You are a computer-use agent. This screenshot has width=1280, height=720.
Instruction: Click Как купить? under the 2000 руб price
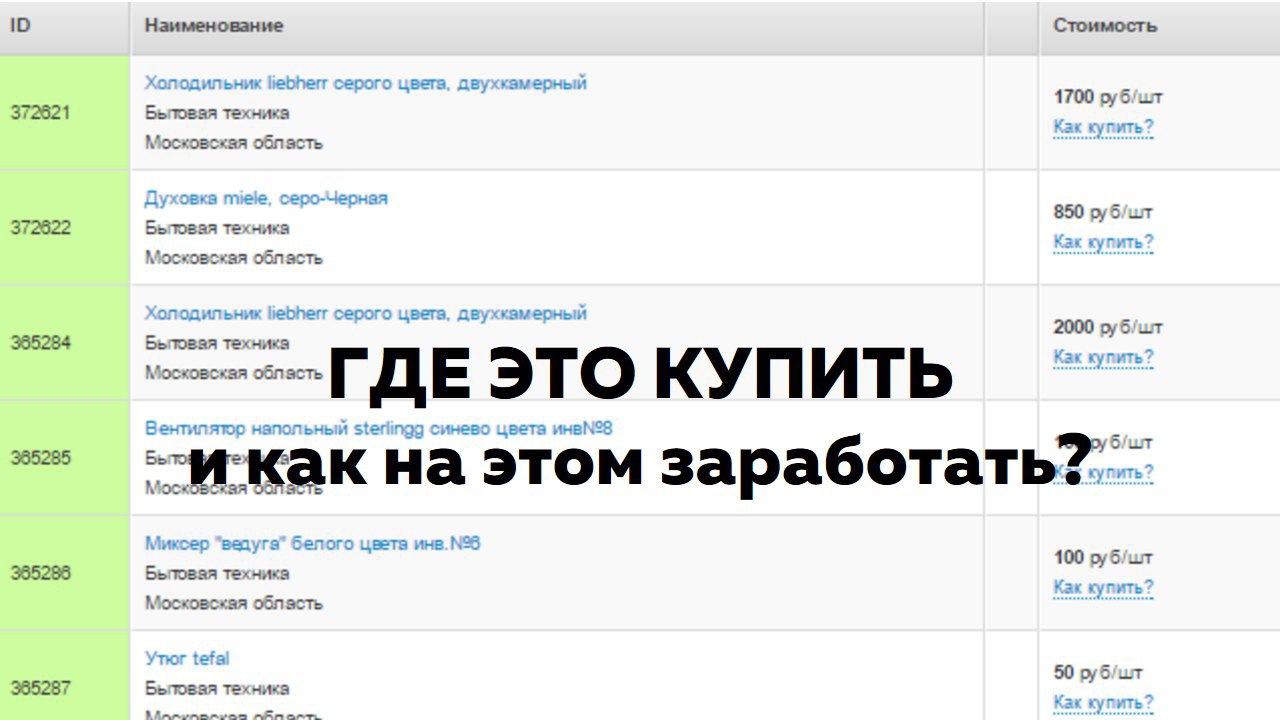(x=1103, y=358)
